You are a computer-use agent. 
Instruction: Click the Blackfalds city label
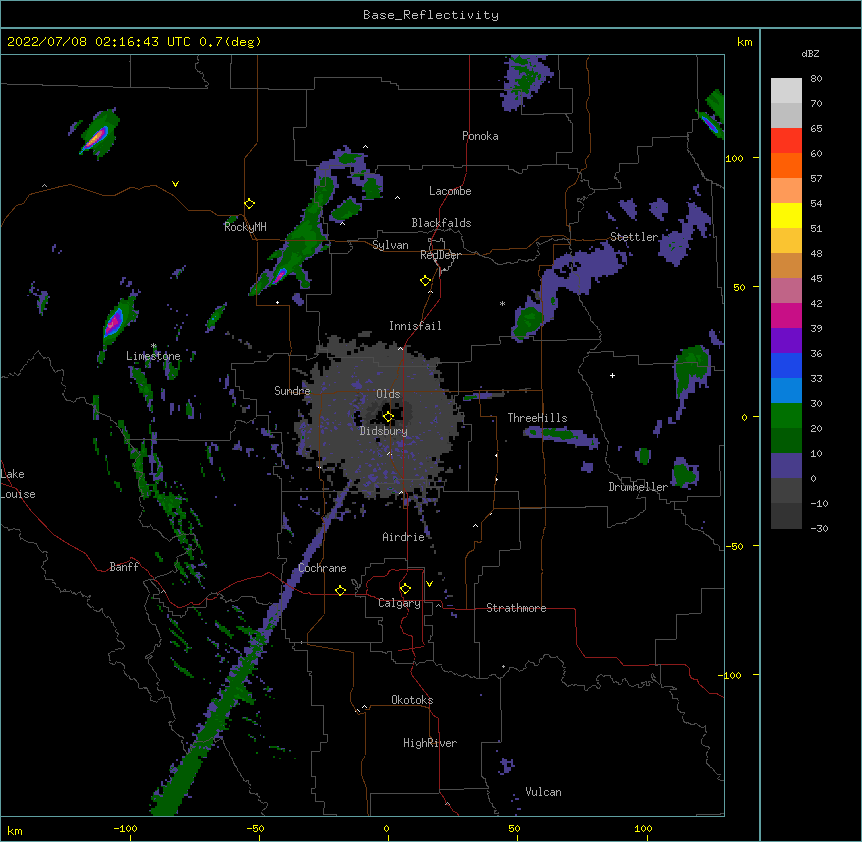pos(441,223)
